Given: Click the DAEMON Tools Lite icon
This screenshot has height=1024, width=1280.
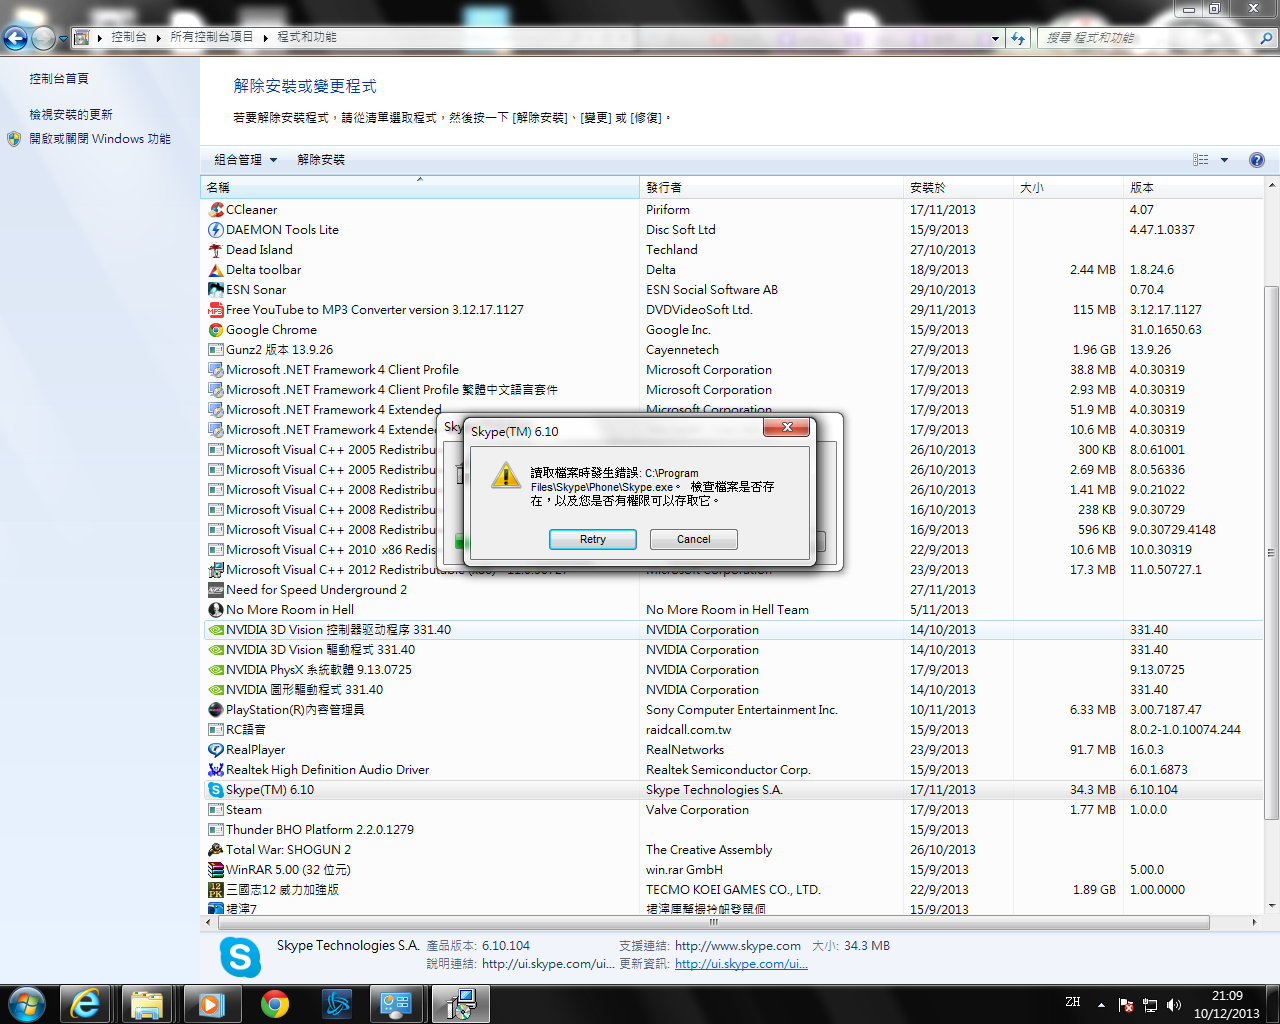Looking at the screenshot, I should 215,230.
